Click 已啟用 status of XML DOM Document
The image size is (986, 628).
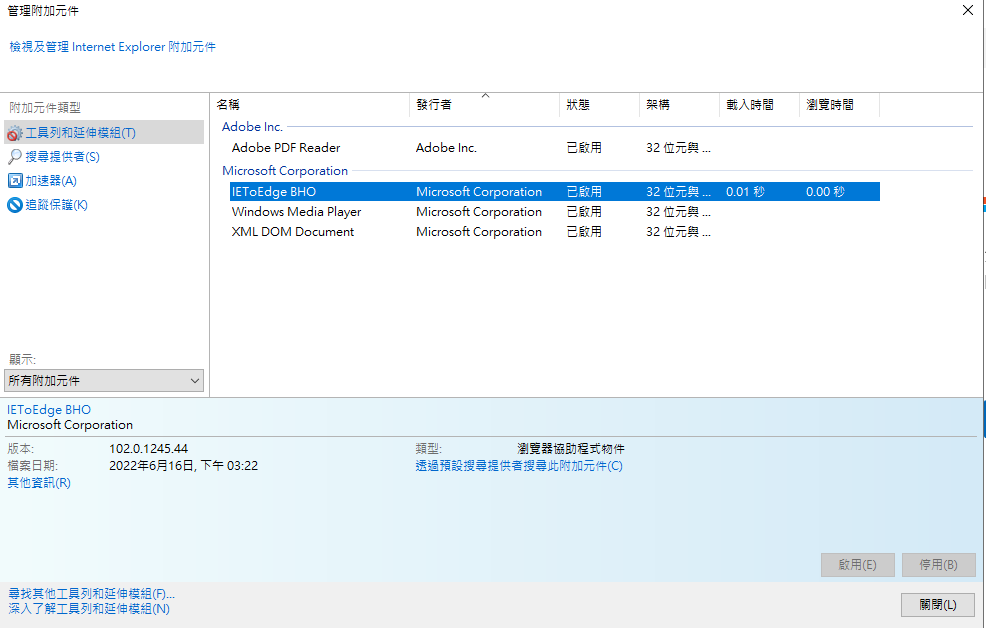pos(584,232)
